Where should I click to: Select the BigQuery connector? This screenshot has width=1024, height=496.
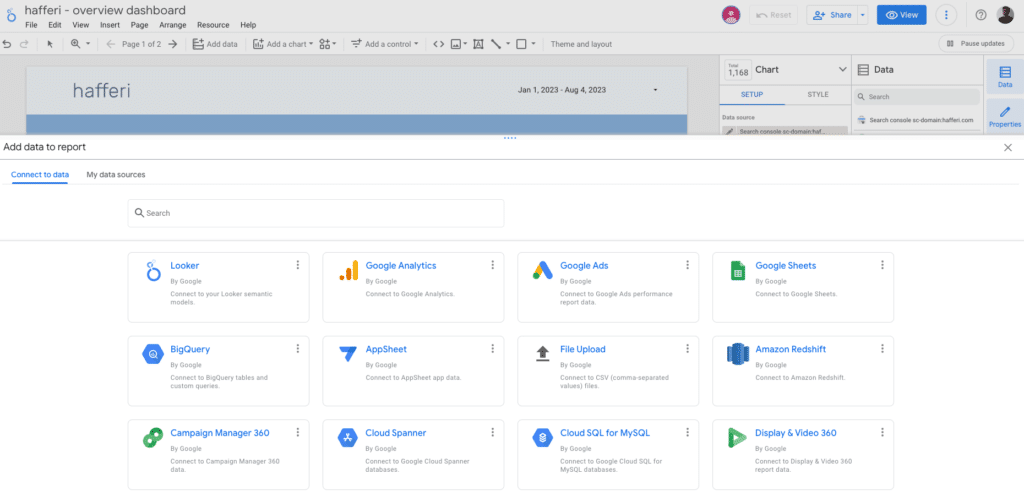(218, 371)
